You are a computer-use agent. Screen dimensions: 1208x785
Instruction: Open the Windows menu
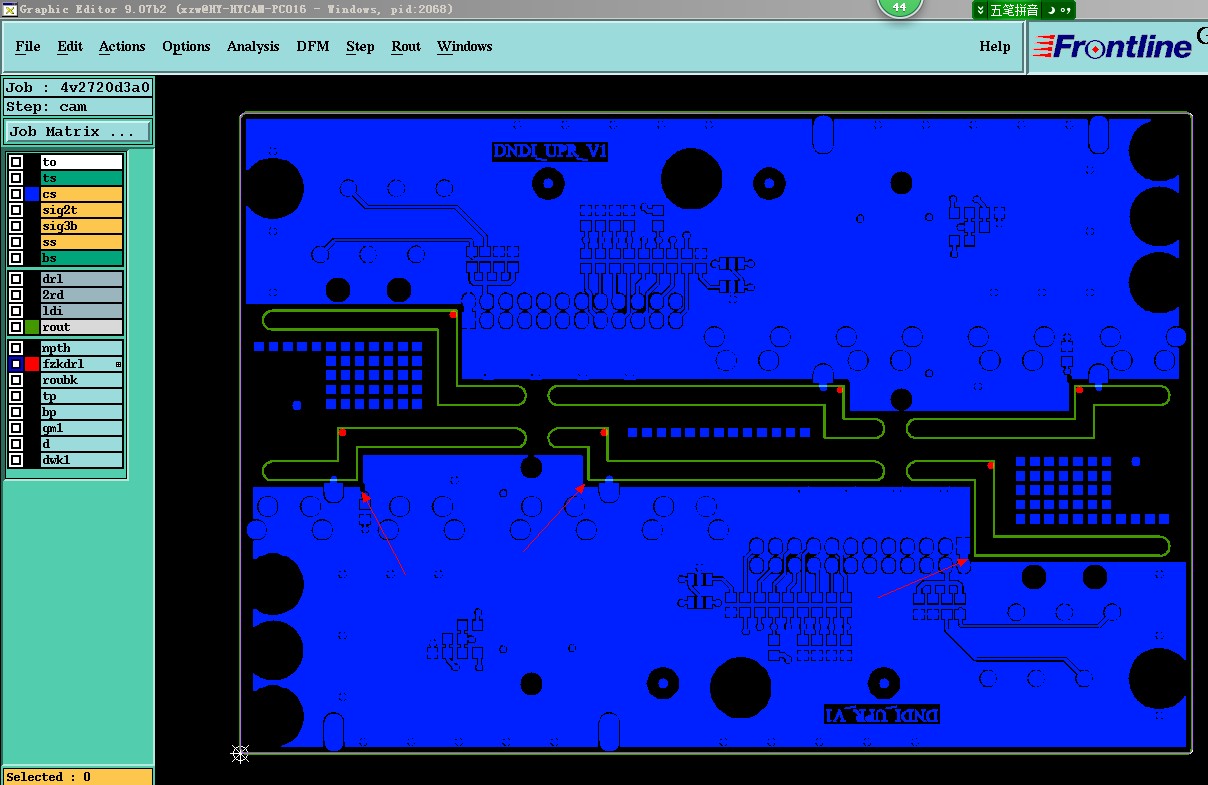click(x=464, y=46)
